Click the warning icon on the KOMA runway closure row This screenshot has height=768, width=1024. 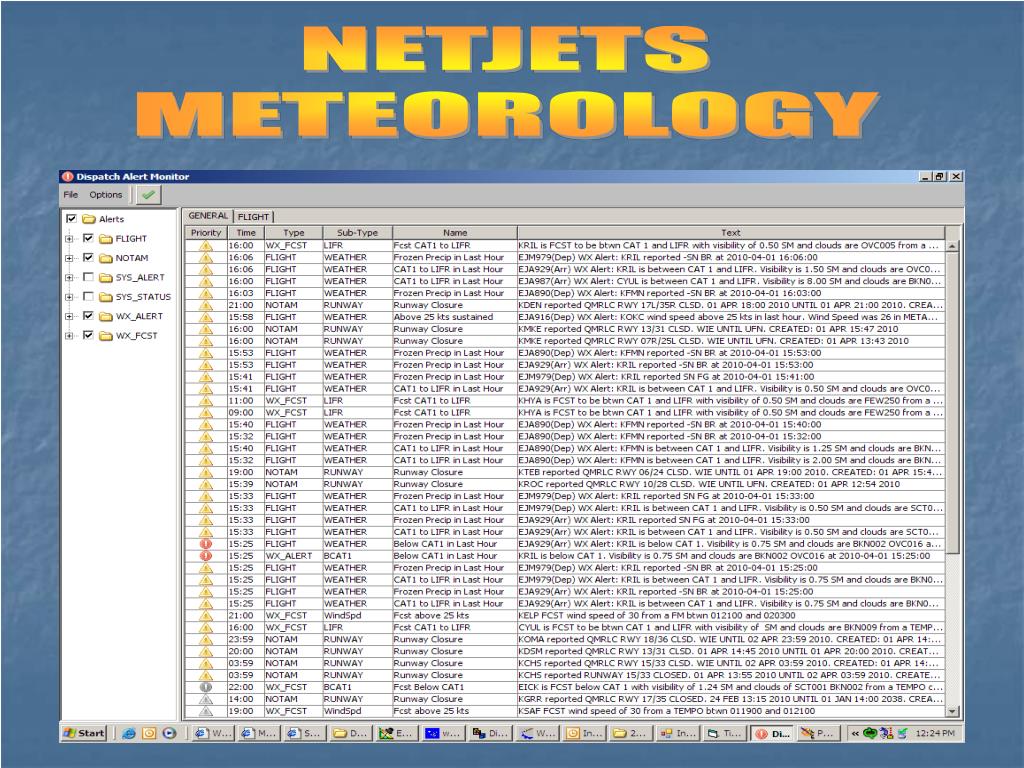point(206,639)
